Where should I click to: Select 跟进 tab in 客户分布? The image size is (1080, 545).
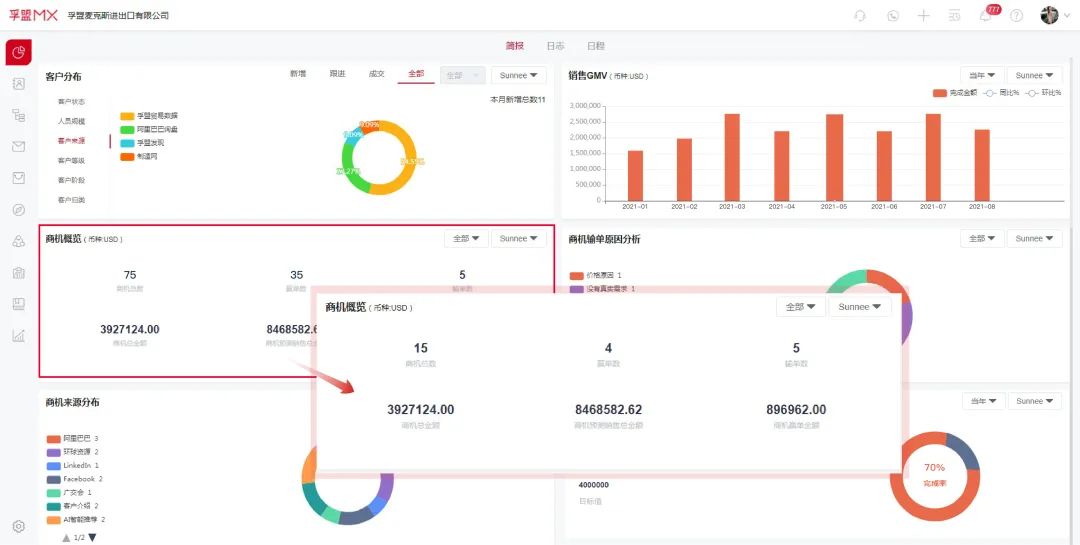coord(338,74)
